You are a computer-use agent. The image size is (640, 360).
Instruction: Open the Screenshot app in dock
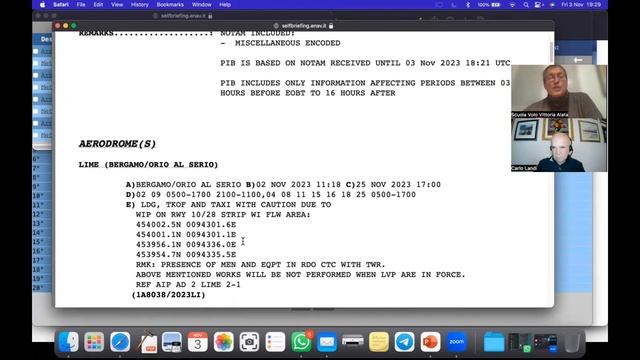point(249,342)
